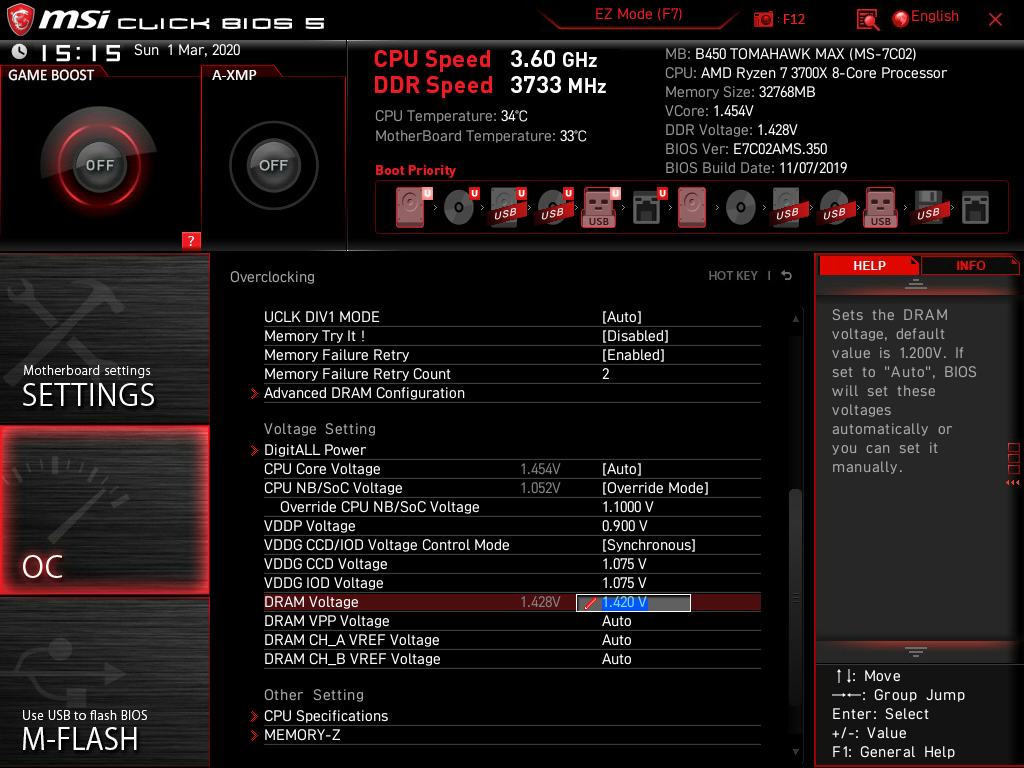1024x768 pixels.
Task: Open the HOT KEY menu
Action: [x=733, y=276]
